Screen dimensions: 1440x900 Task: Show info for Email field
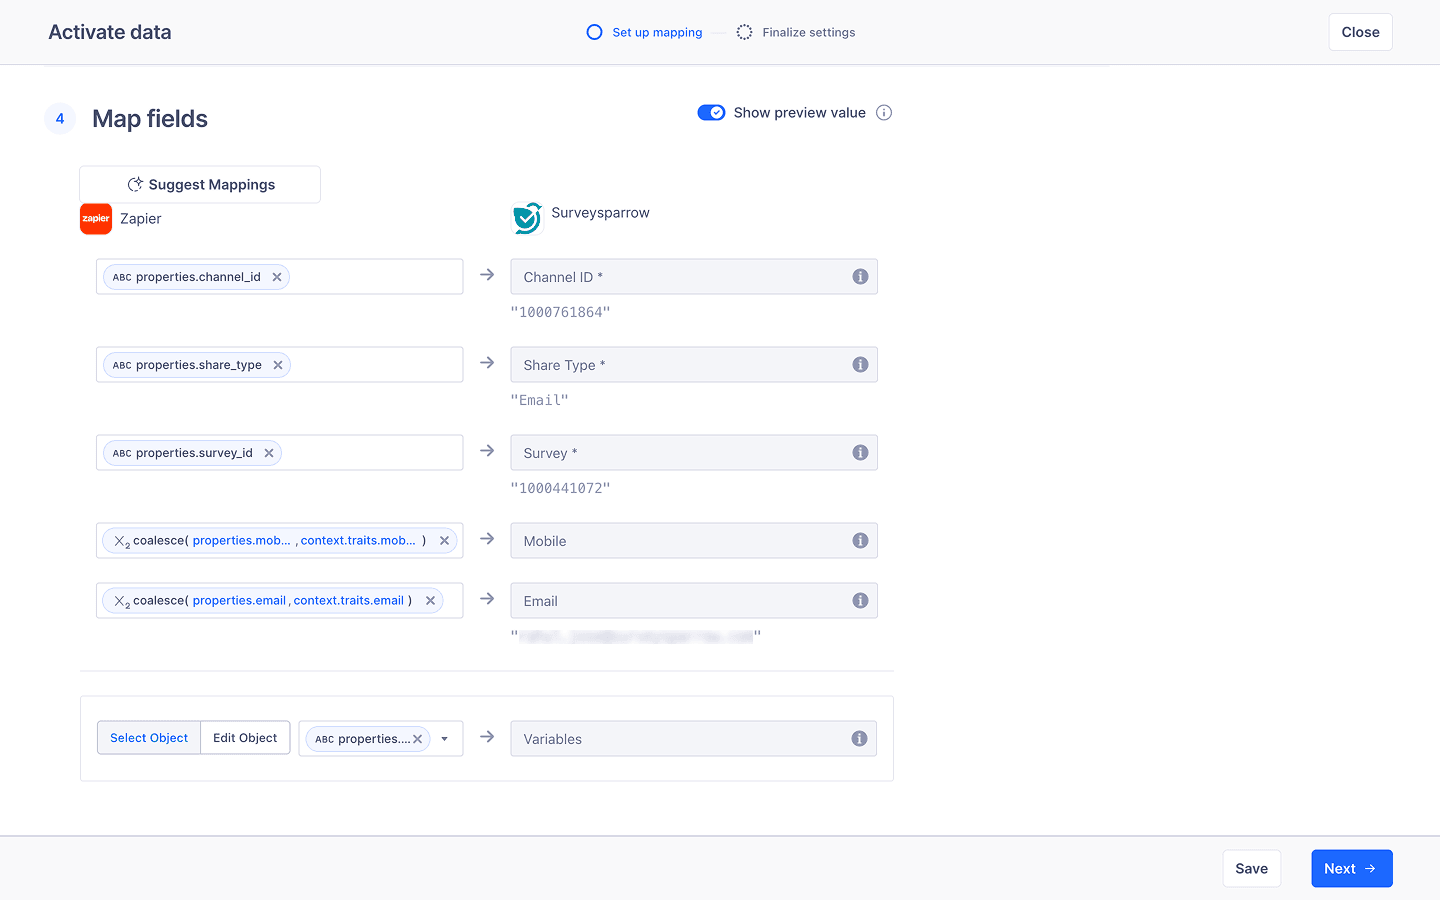tap(860, 601)
